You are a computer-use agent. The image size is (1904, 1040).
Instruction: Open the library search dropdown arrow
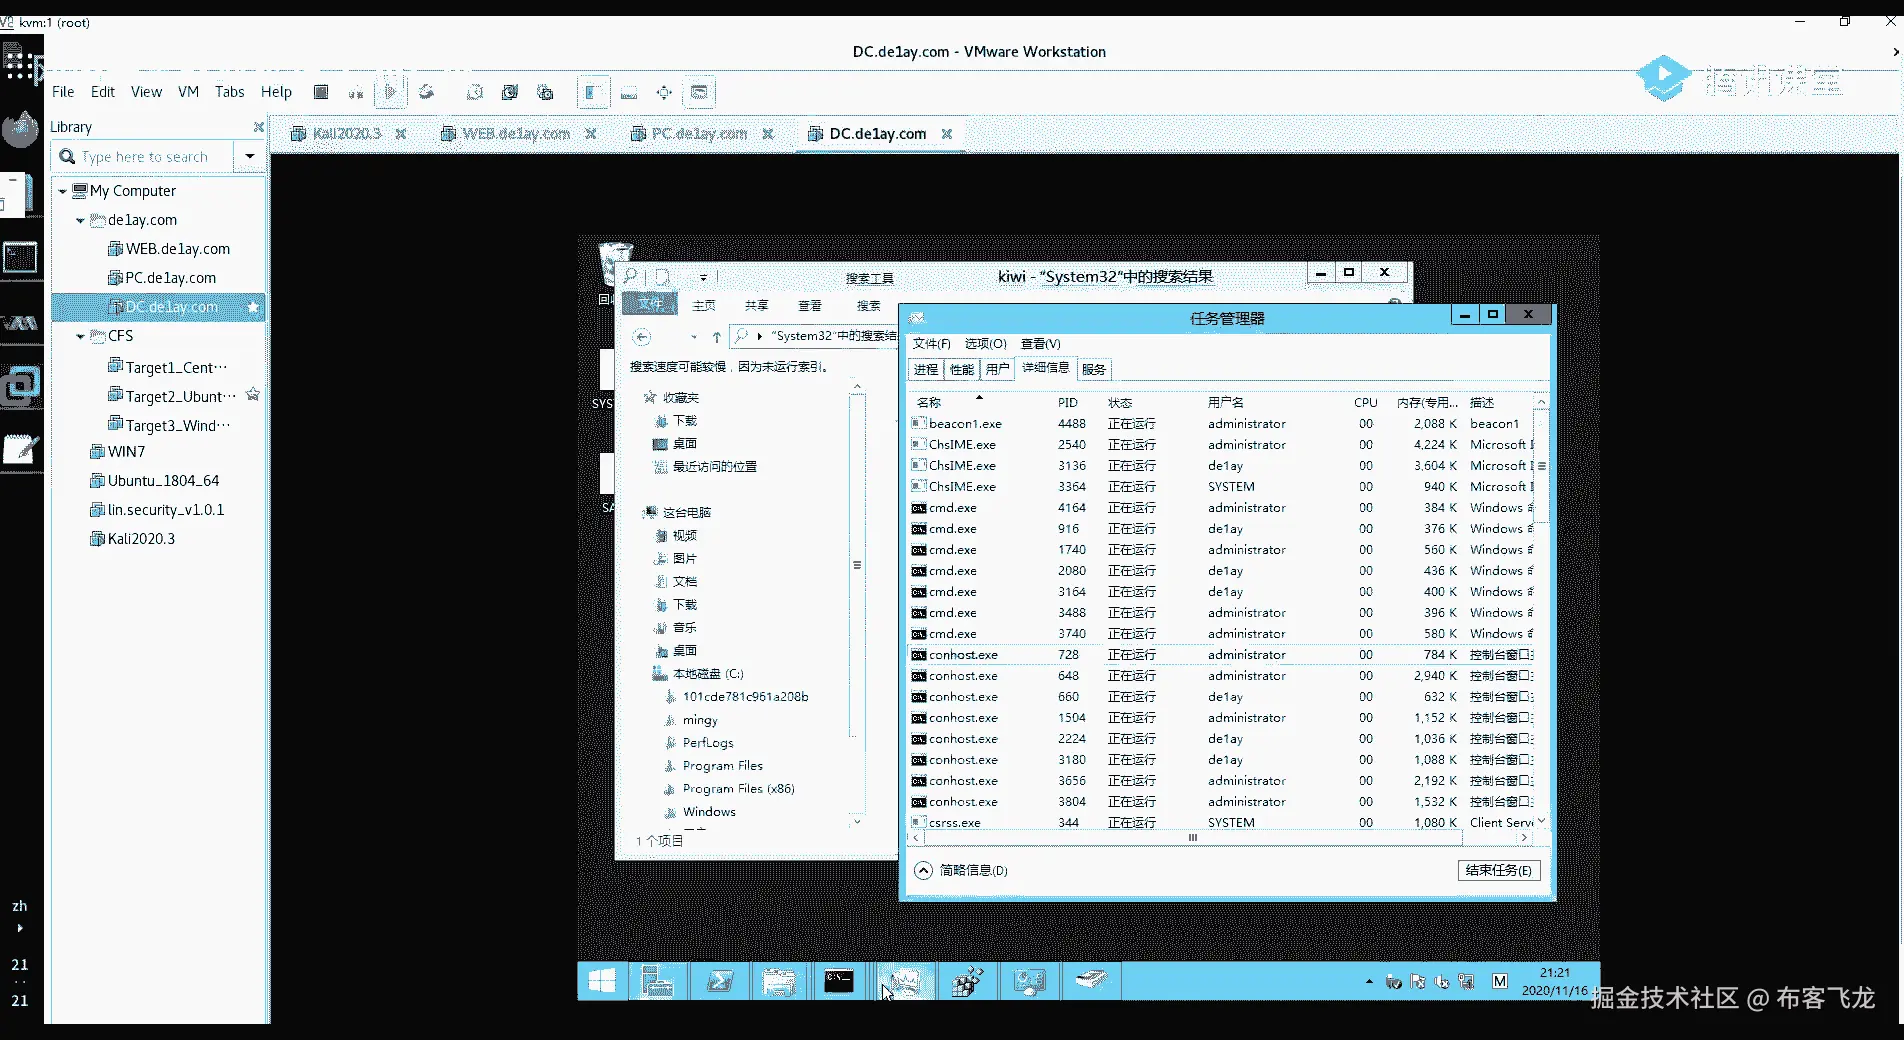pyautogui.click(x=249, y=156)
